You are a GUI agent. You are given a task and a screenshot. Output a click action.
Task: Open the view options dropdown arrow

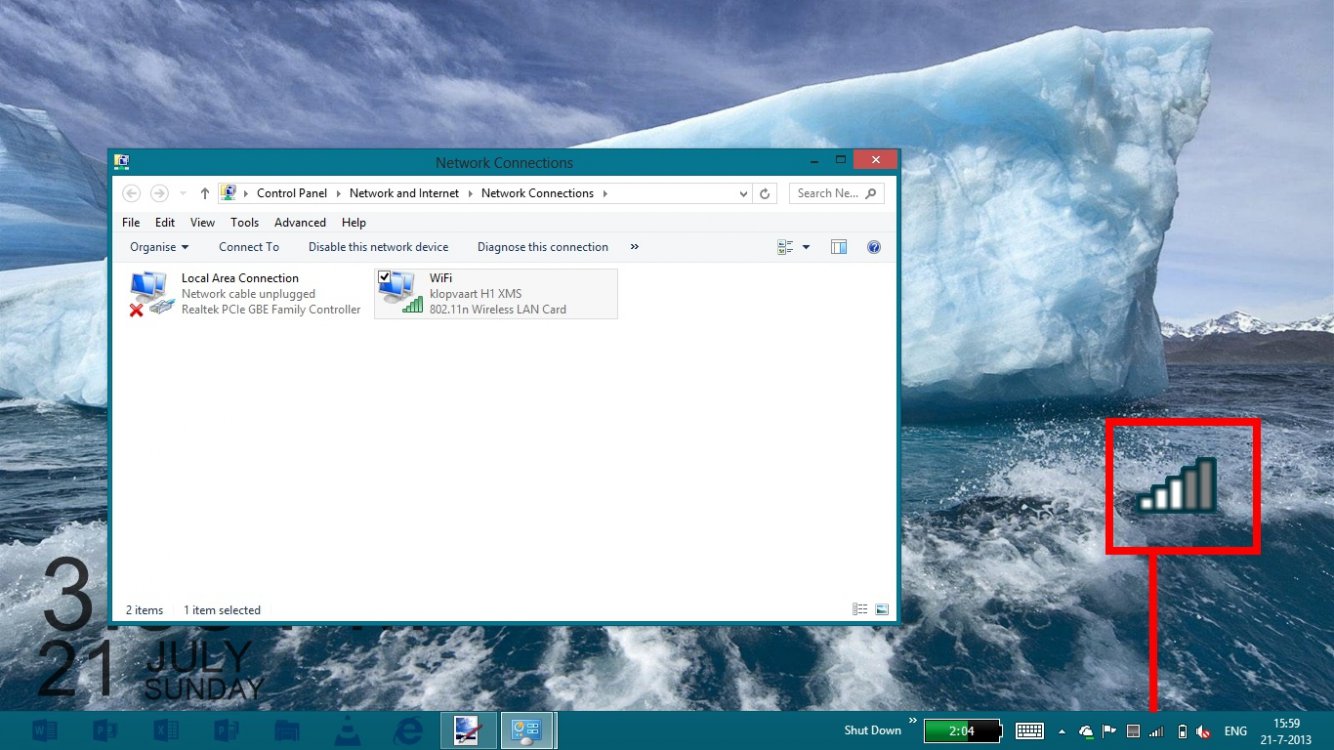(x=806, y=247)
